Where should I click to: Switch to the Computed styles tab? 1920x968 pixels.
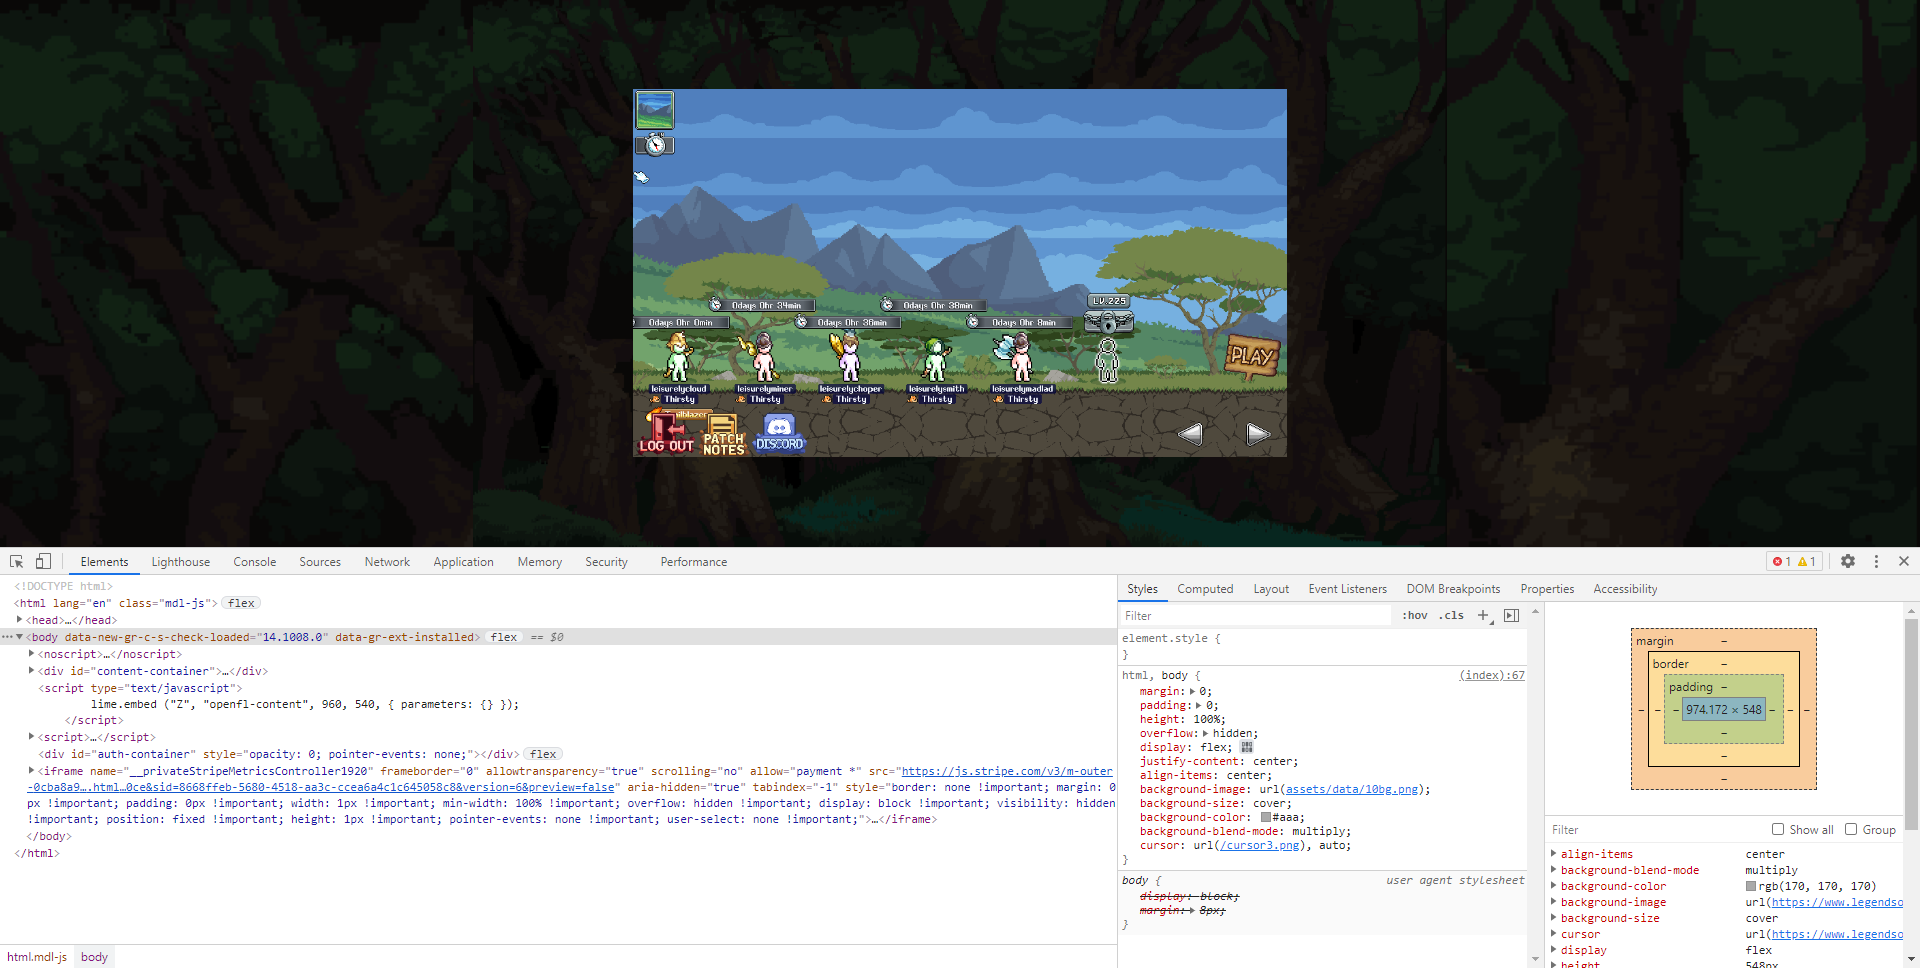[1205, 589]
